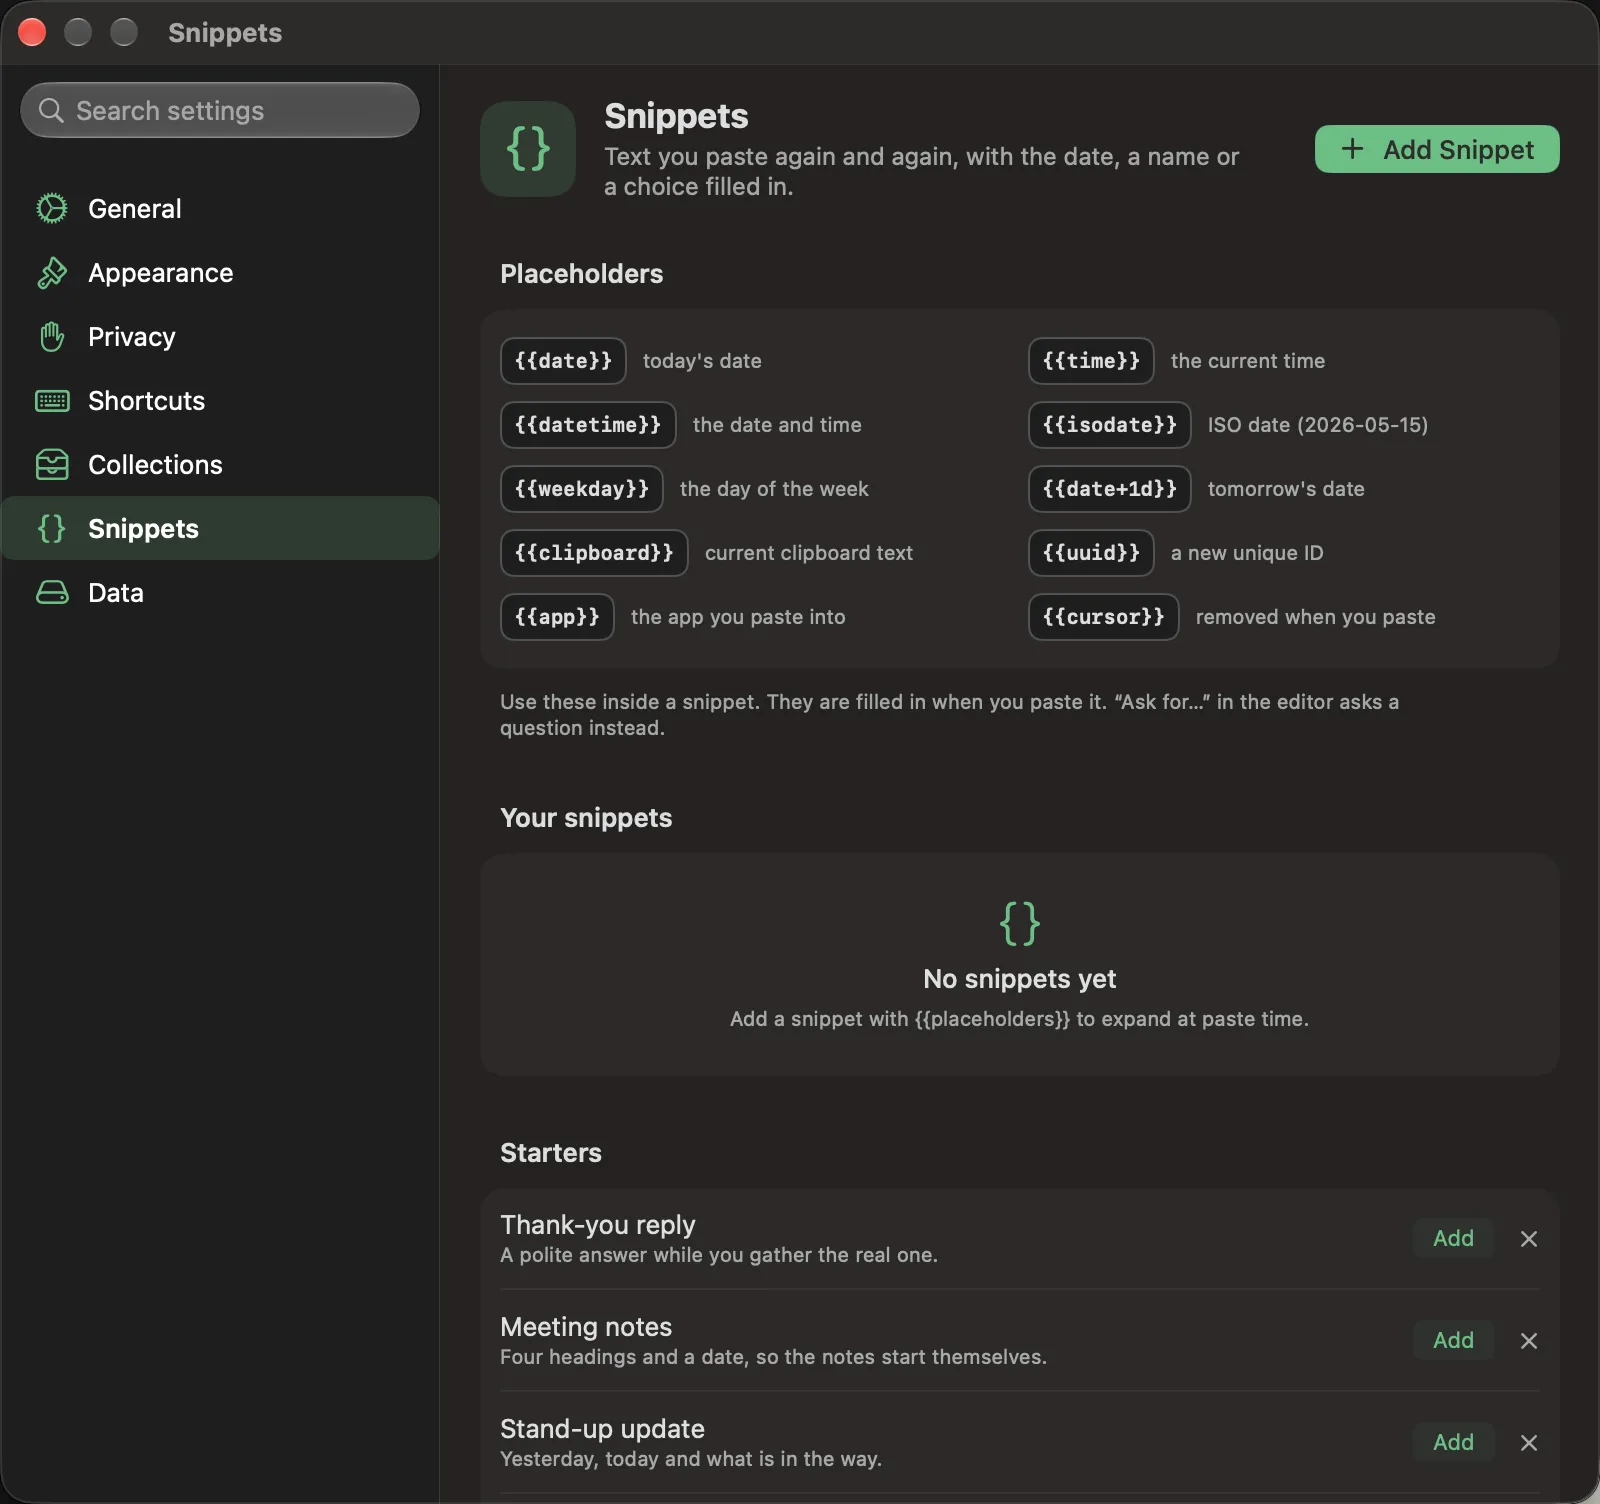Click the 'Thank-you reply' starter title
The height and width of the screenshot is (1504, 1600).
[x=598, y=1225]
